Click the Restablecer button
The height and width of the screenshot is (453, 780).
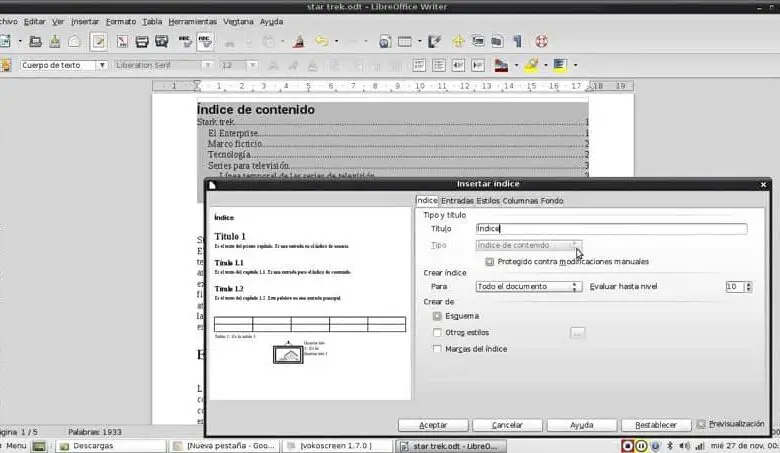(x=656, y=425)
